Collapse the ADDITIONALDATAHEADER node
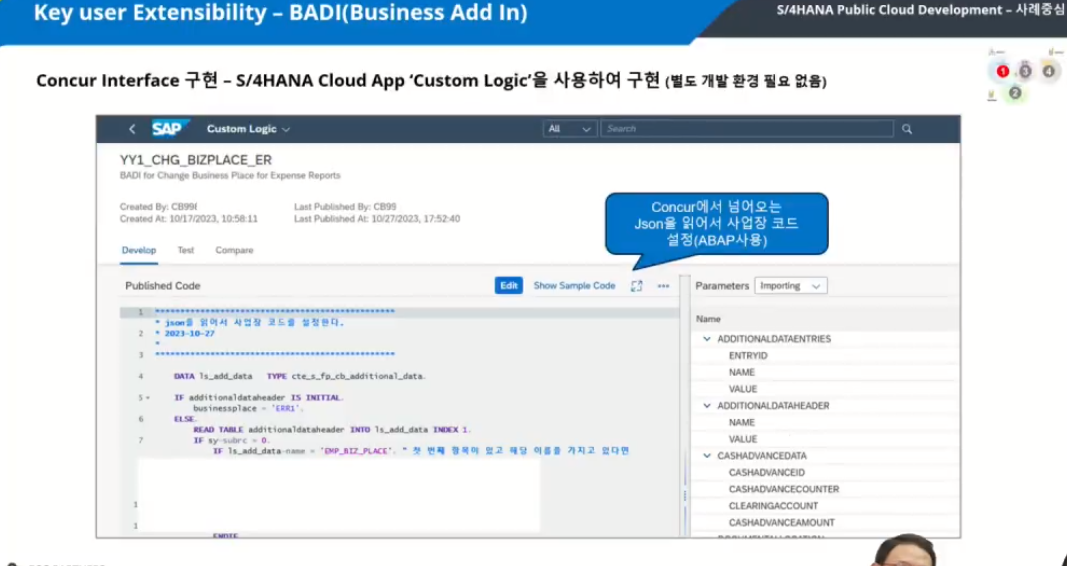 coord(706,405)
